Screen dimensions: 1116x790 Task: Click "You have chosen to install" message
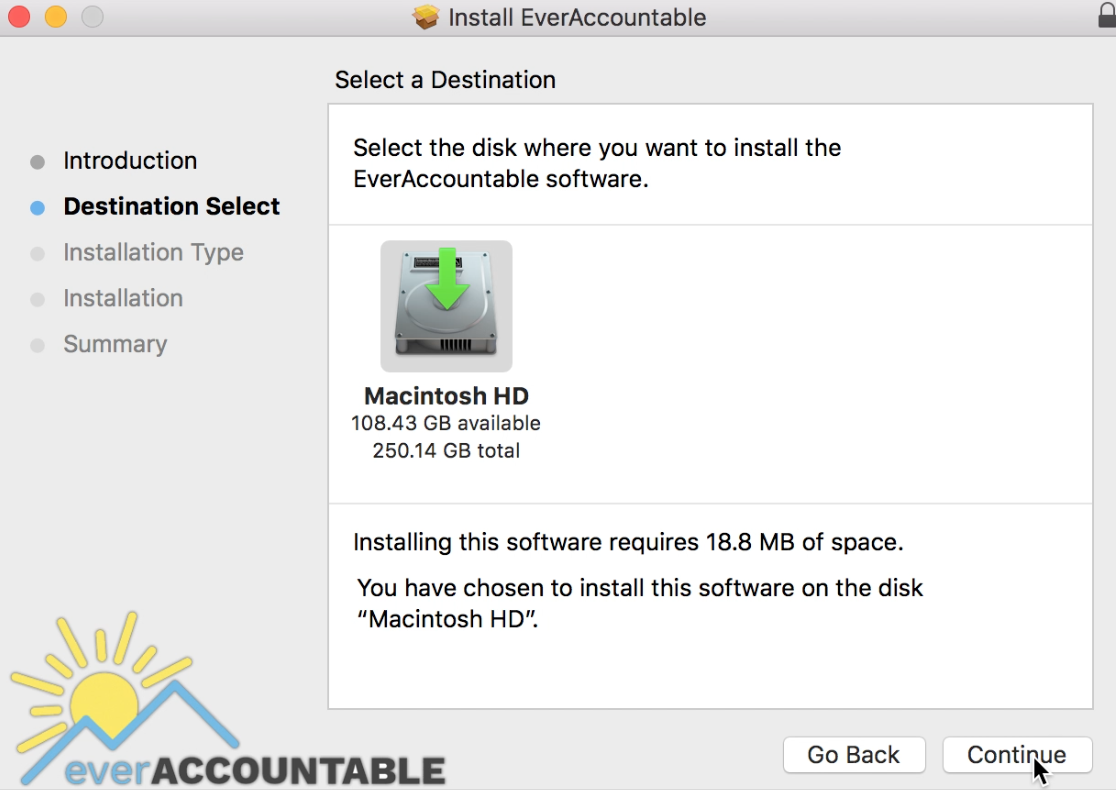(x=640, y=604)
